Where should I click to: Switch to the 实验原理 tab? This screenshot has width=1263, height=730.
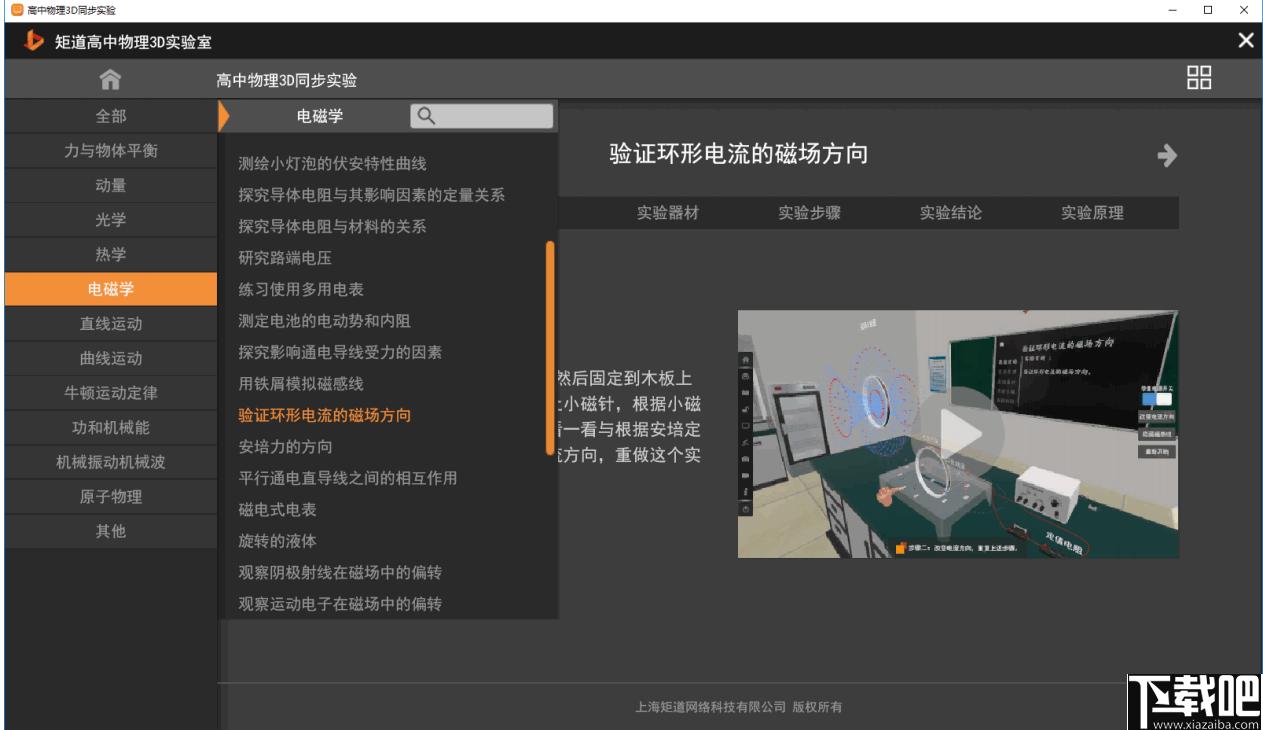click(x=1093, y=213)
